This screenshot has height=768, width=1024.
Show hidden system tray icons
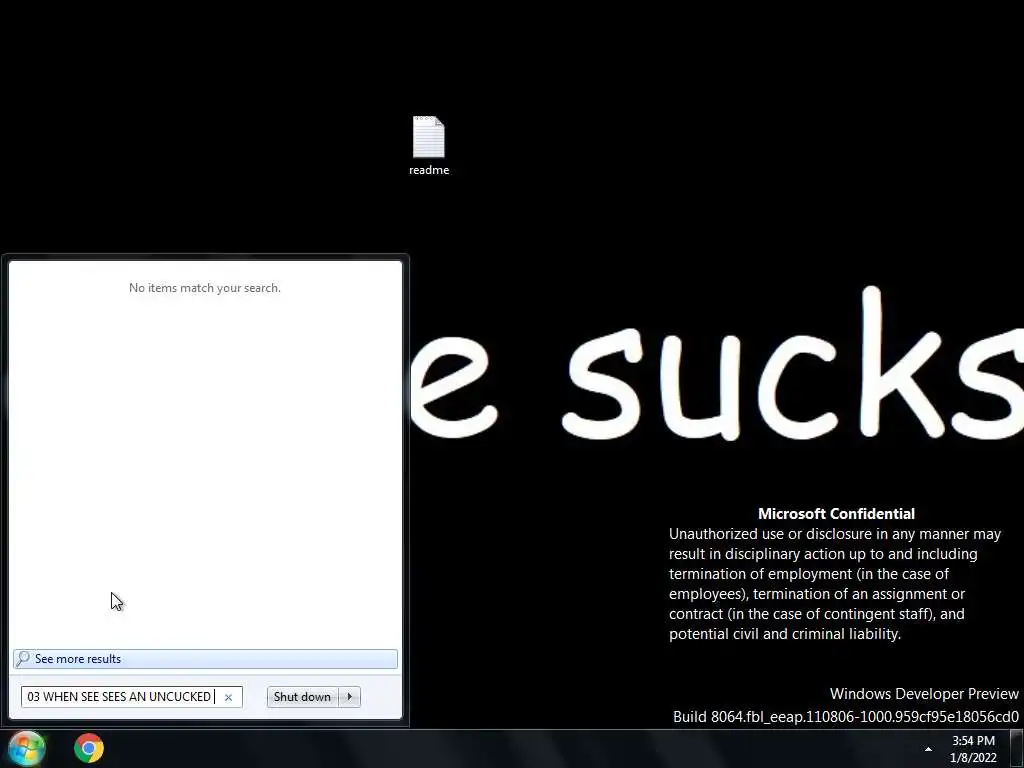click(928, 749)
